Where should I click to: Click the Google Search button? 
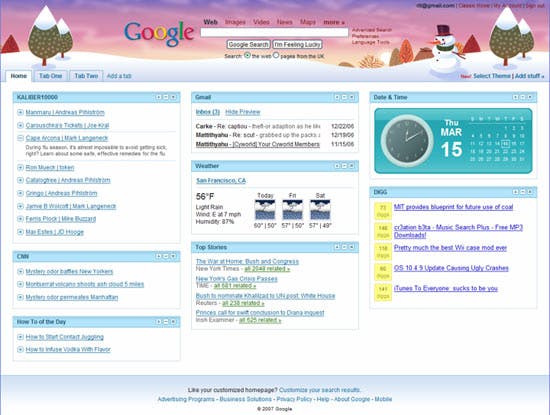pos(248,45)
